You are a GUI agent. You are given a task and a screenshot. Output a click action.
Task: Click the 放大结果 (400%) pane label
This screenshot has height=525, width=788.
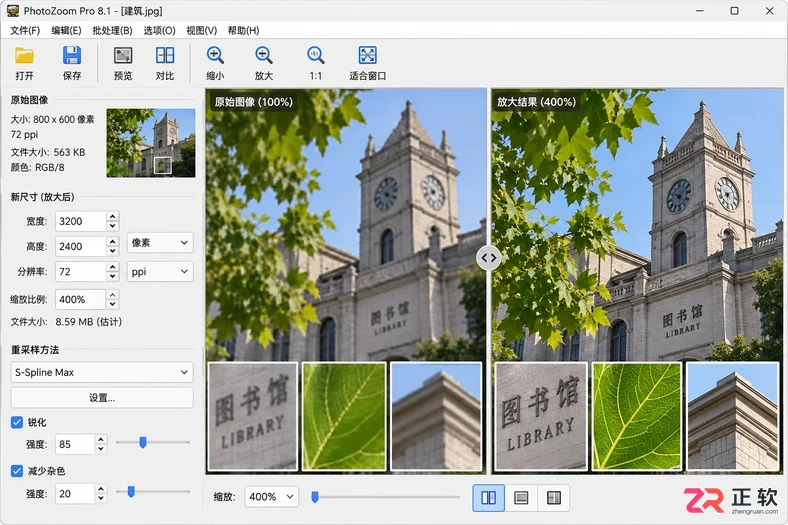536,102
